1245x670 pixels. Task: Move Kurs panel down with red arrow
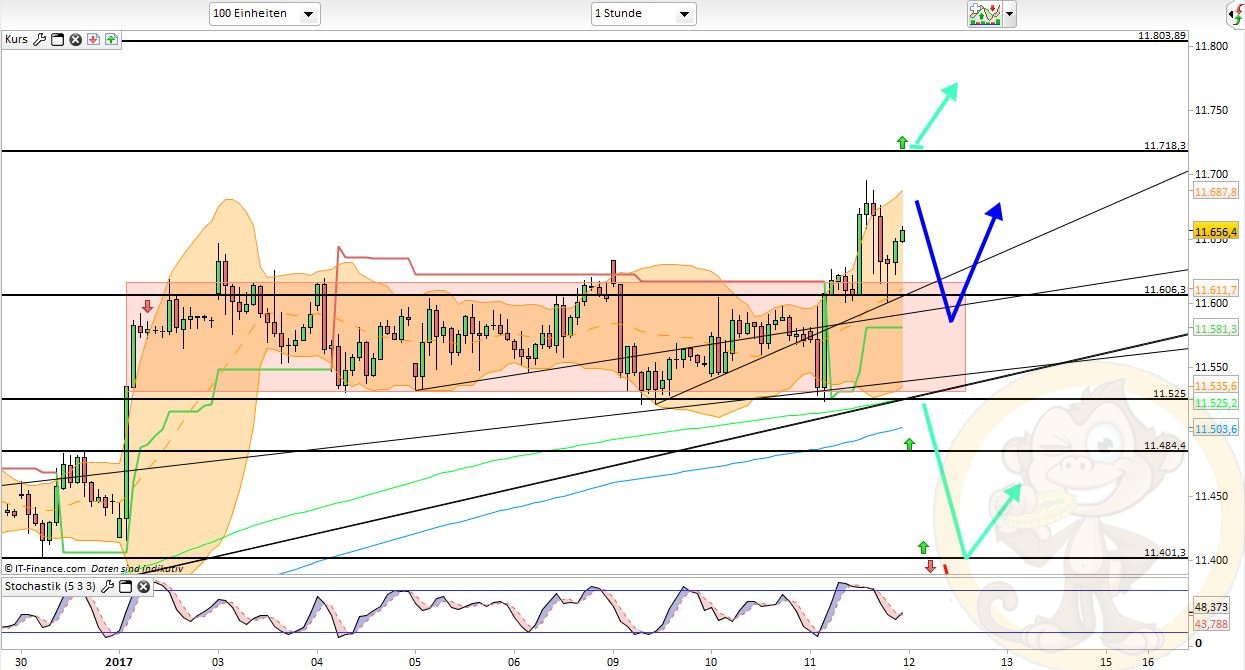pos(93,40)
